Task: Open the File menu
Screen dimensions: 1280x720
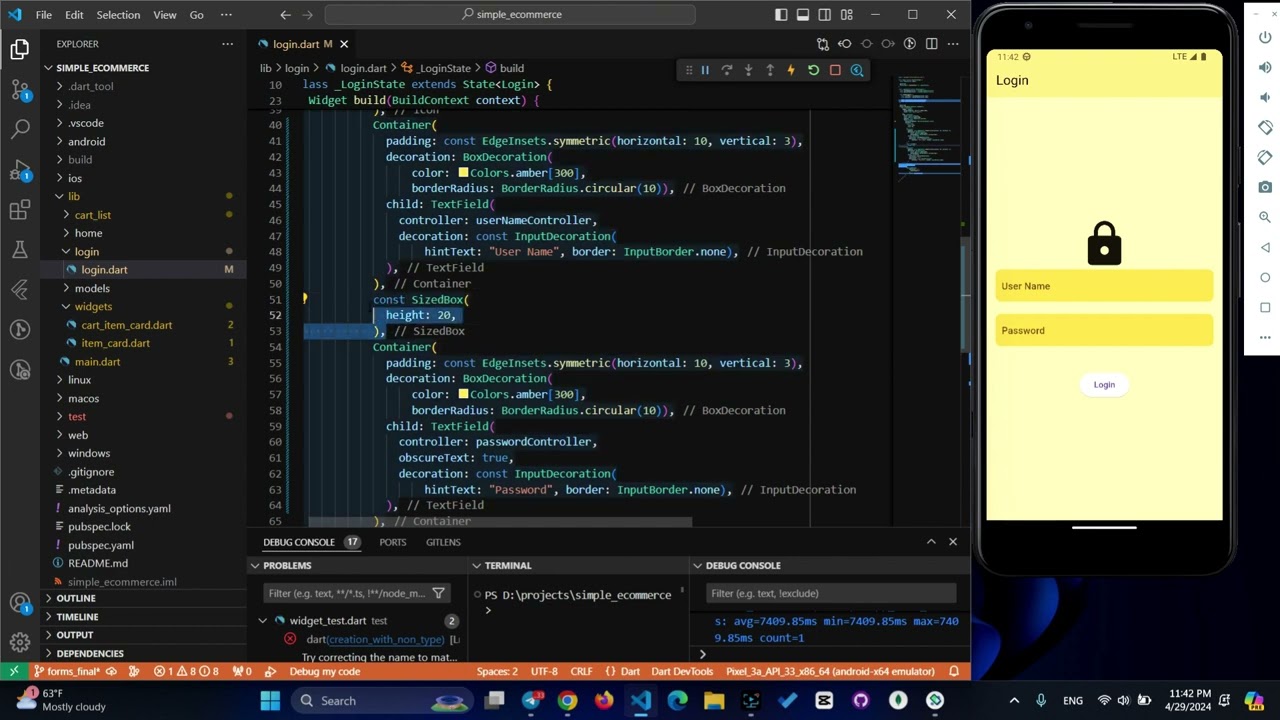Action: [44, 15]
